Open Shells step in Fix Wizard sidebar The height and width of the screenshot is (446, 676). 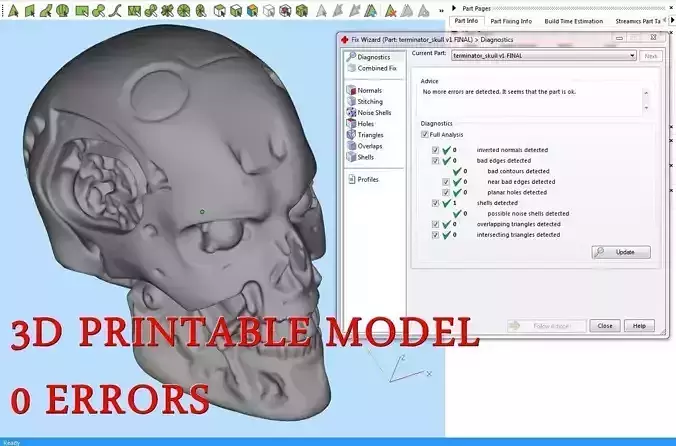coord(360,158)
